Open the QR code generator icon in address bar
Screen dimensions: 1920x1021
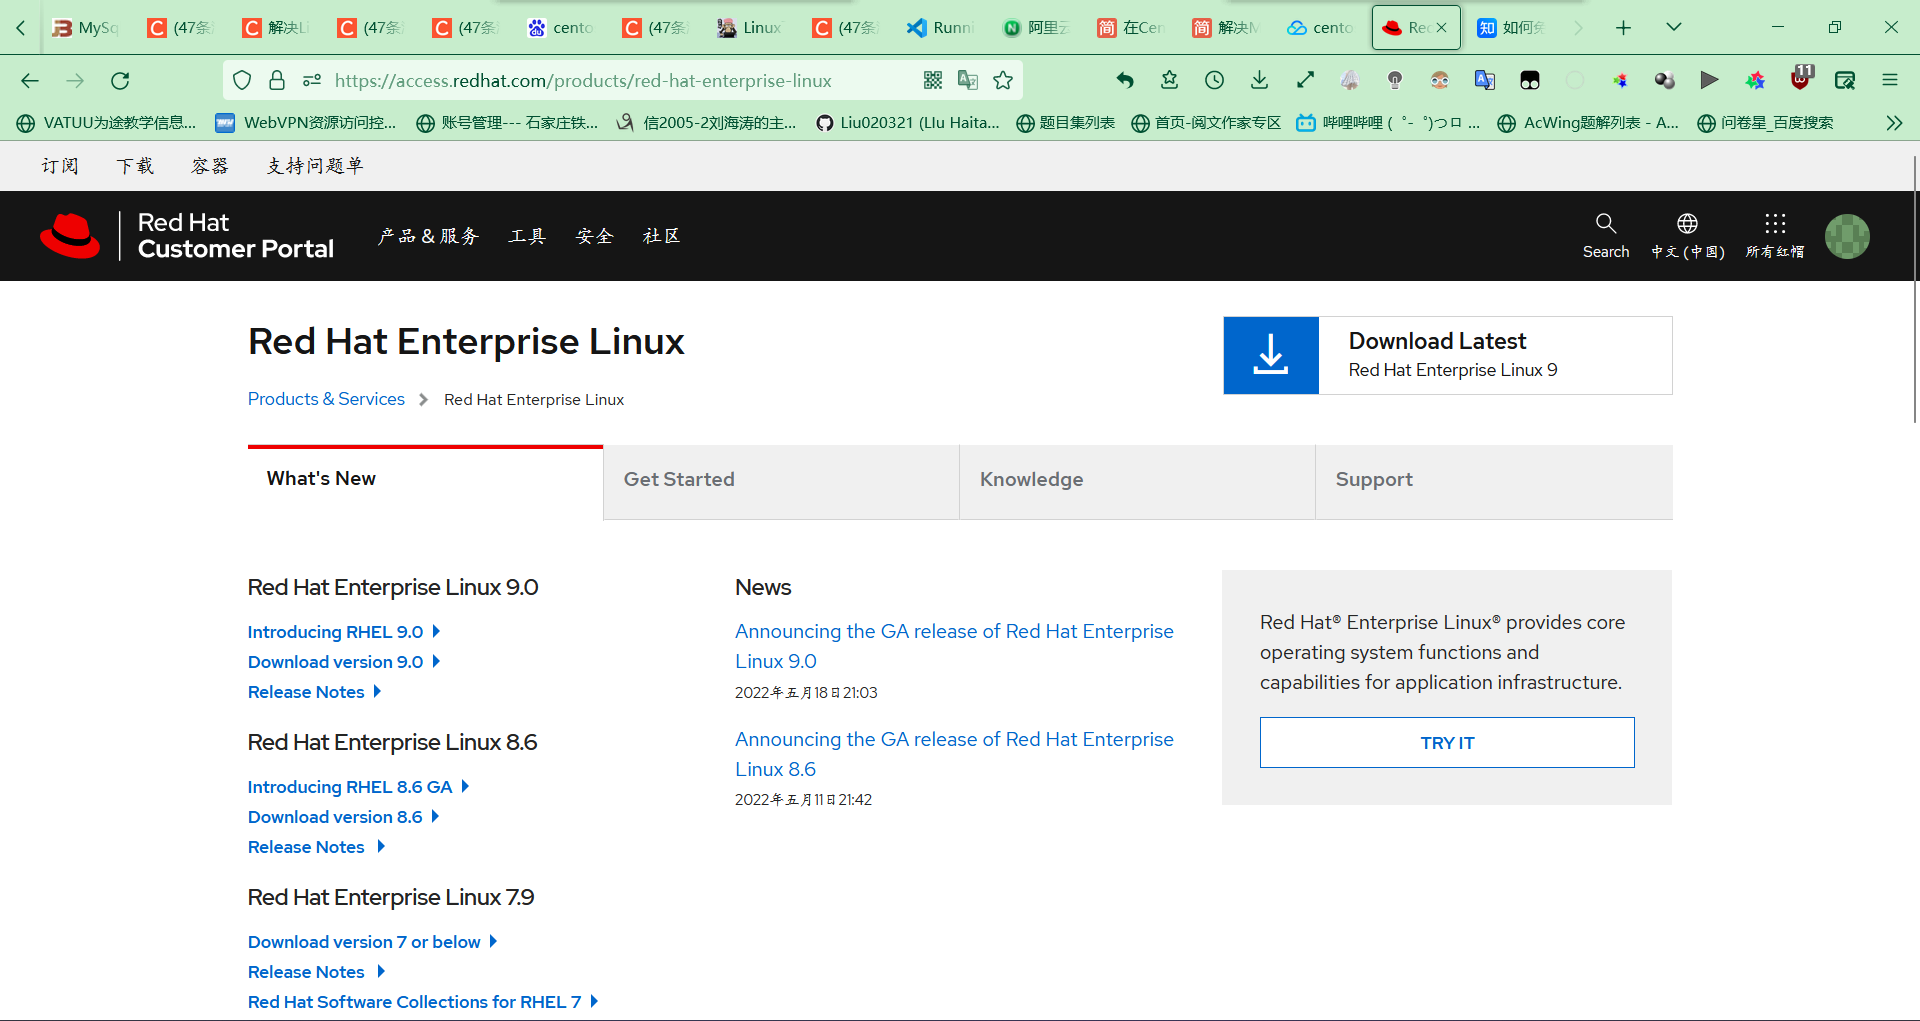pyautogui.click(x=933, y=81)
